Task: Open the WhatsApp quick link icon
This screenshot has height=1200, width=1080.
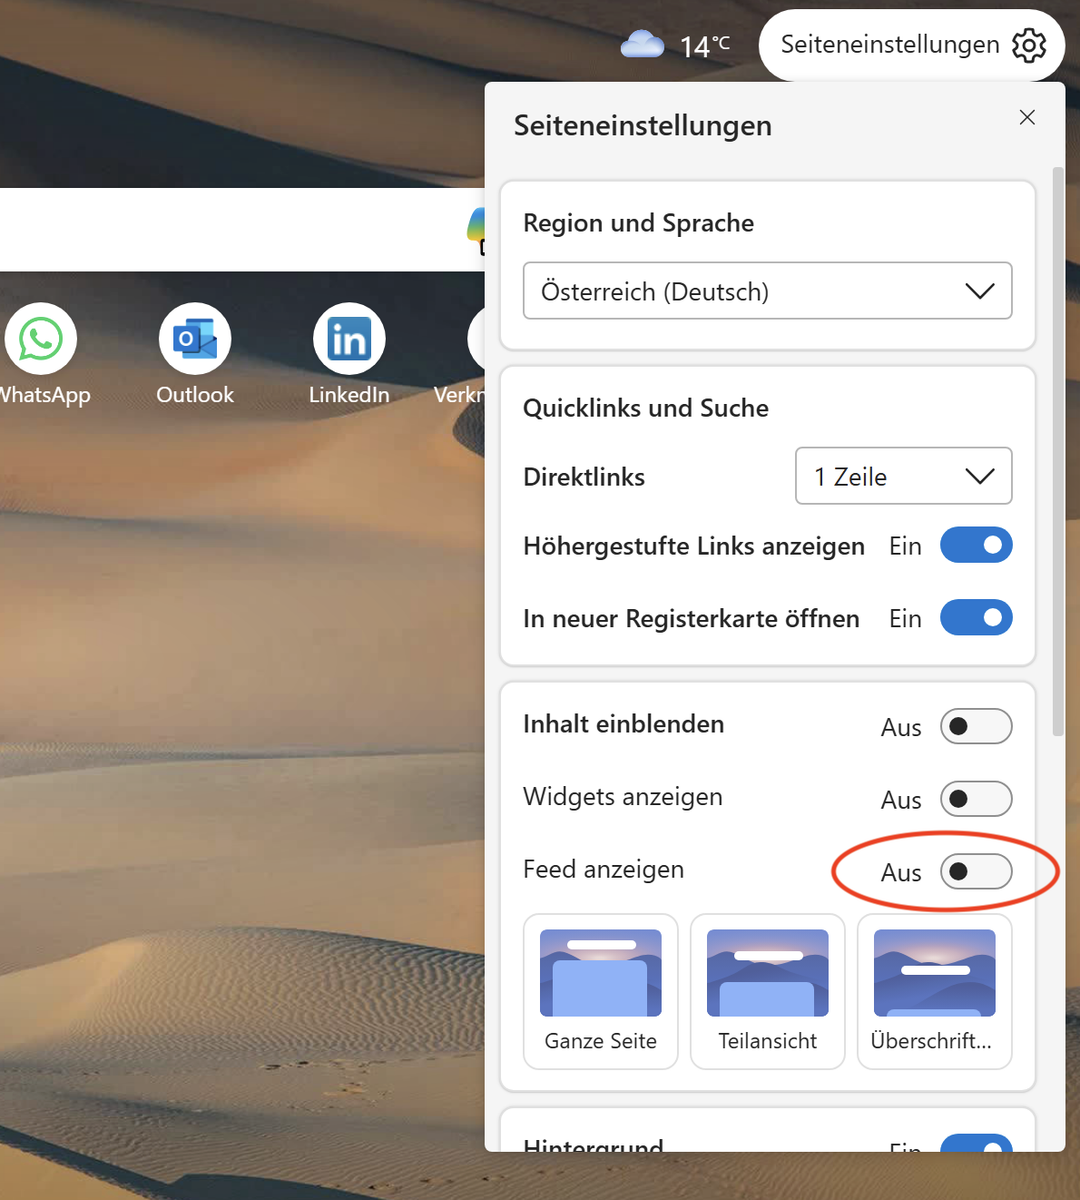Action: point(41,340)
